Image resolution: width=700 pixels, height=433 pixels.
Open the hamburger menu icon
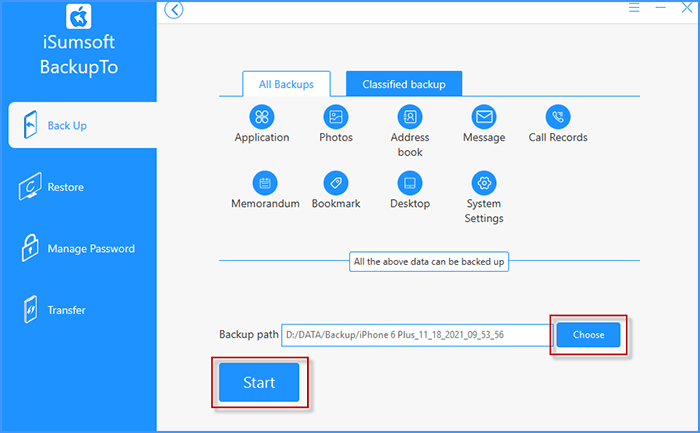click(x=634, y=8)
